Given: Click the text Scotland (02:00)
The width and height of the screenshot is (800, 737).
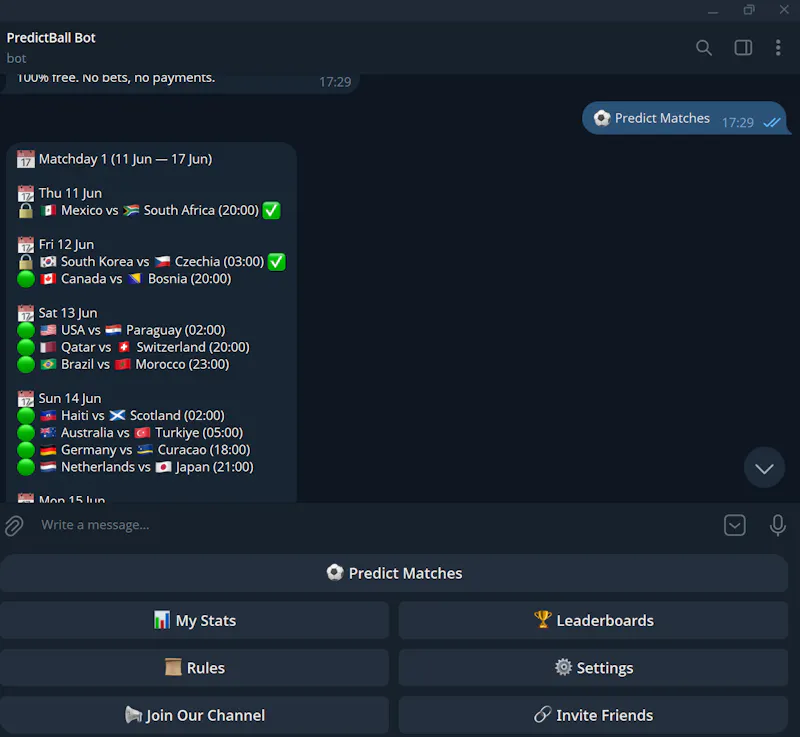Looking at the screenshot, I should [177, 416].
